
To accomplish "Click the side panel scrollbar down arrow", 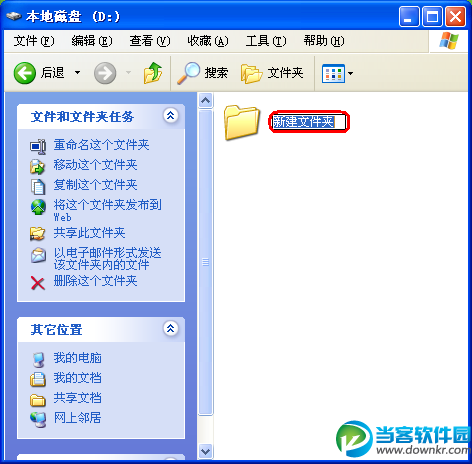I will click(206, 451).
